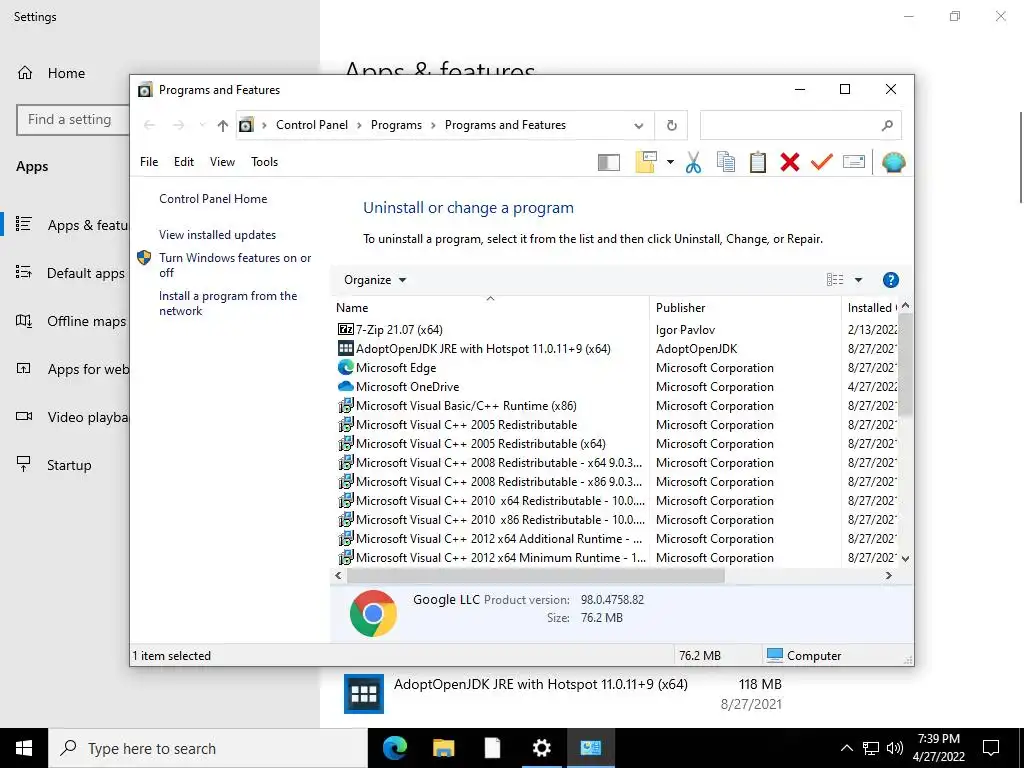Click the Refresh button in the address bar
The width and height of the screenshot is (1024, 768).
(671, 125)
